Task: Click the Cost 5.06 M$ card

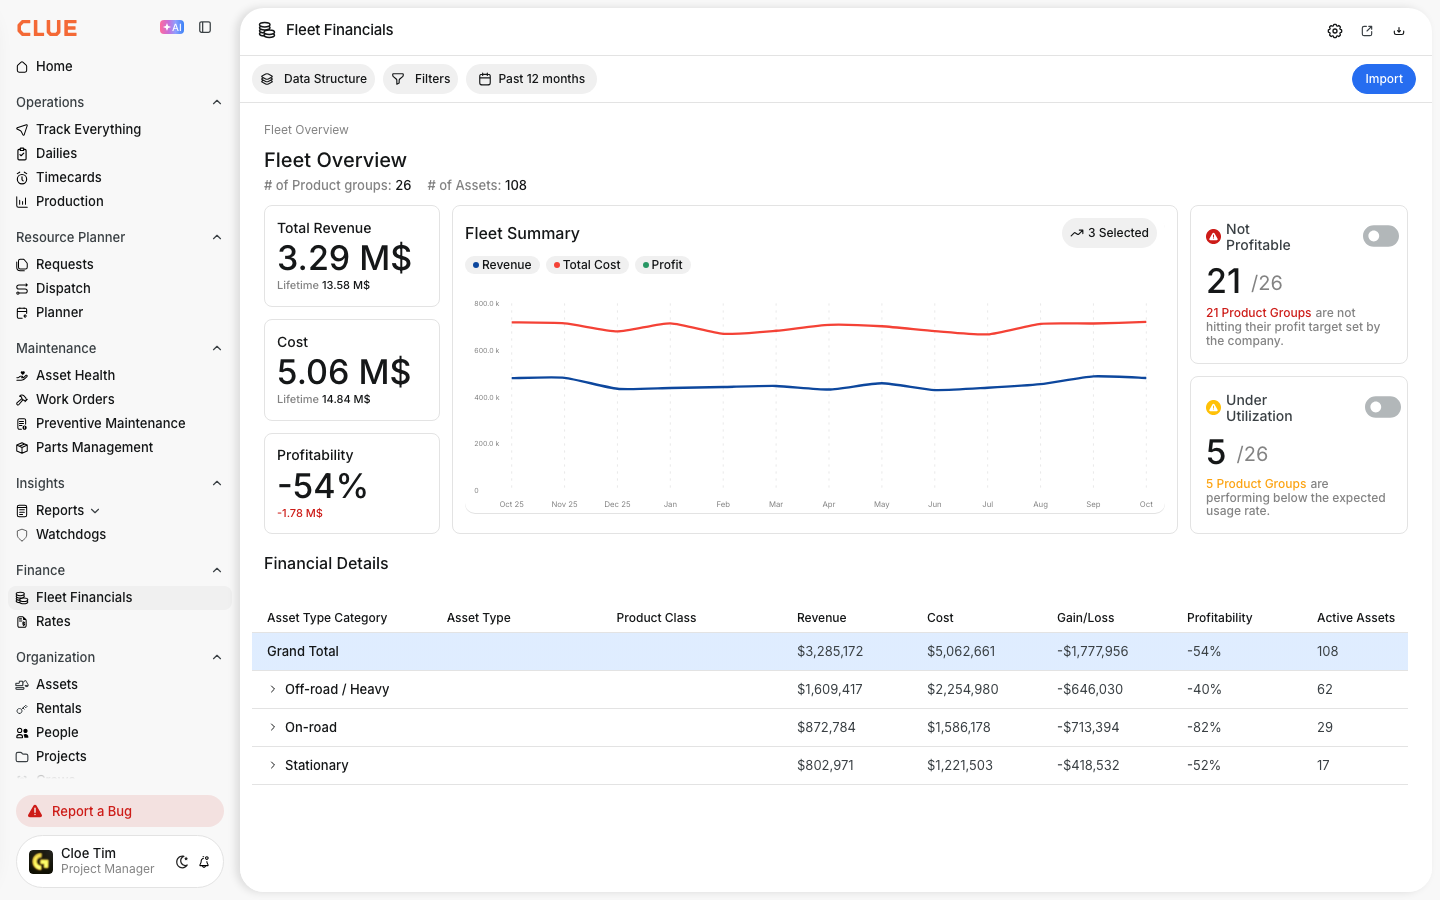Action: tap(352, 370)
